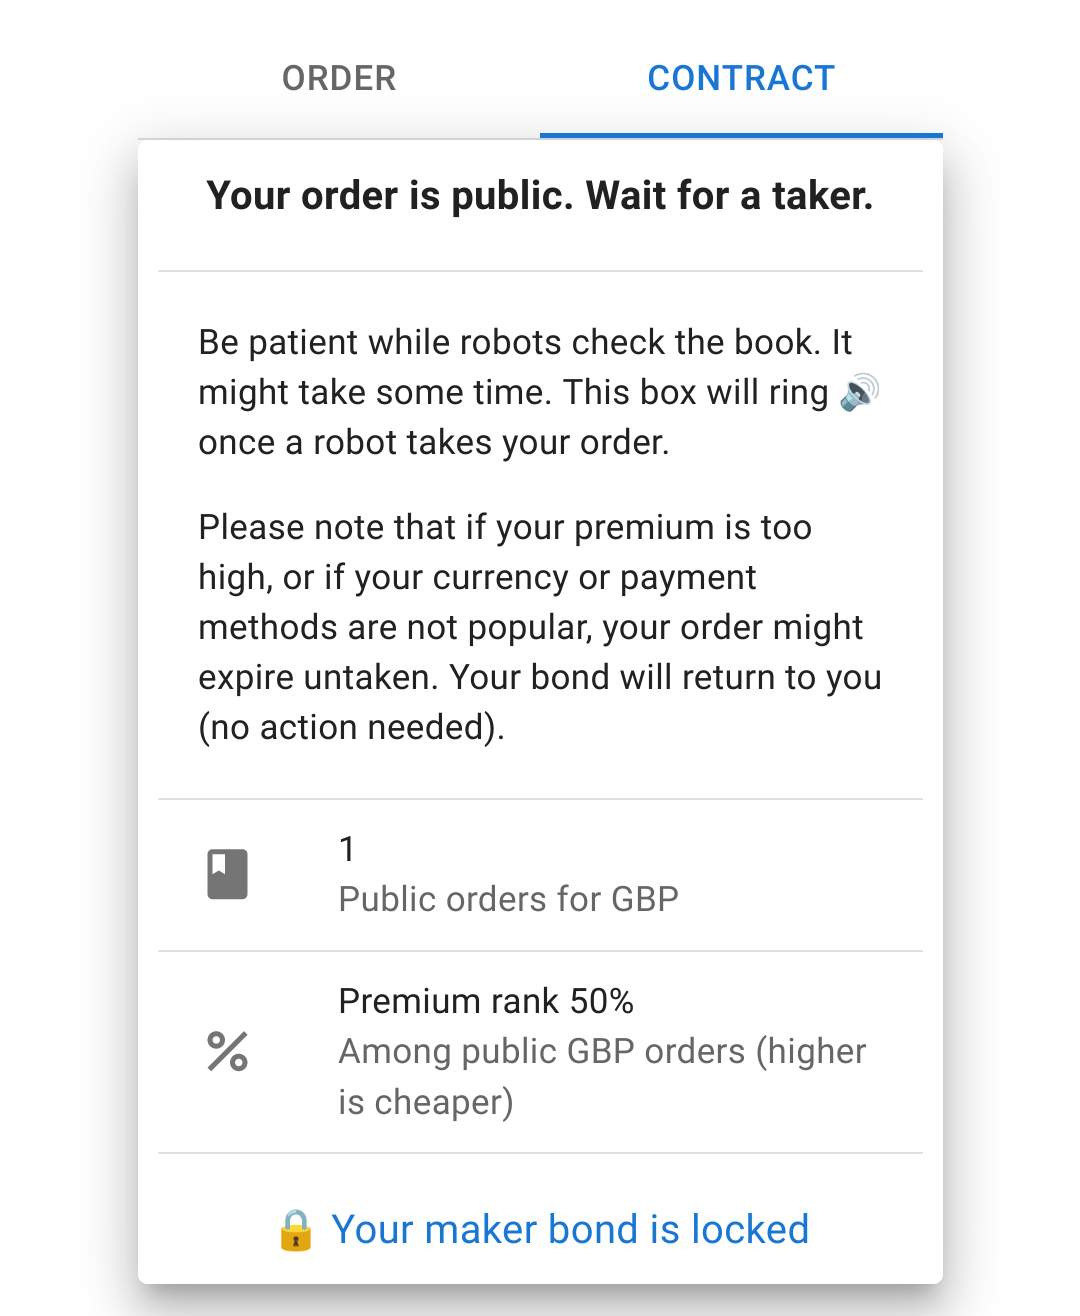Click the book icon for public orders
Viewport: 1080px width, 1316px height.
coord(227,874)
